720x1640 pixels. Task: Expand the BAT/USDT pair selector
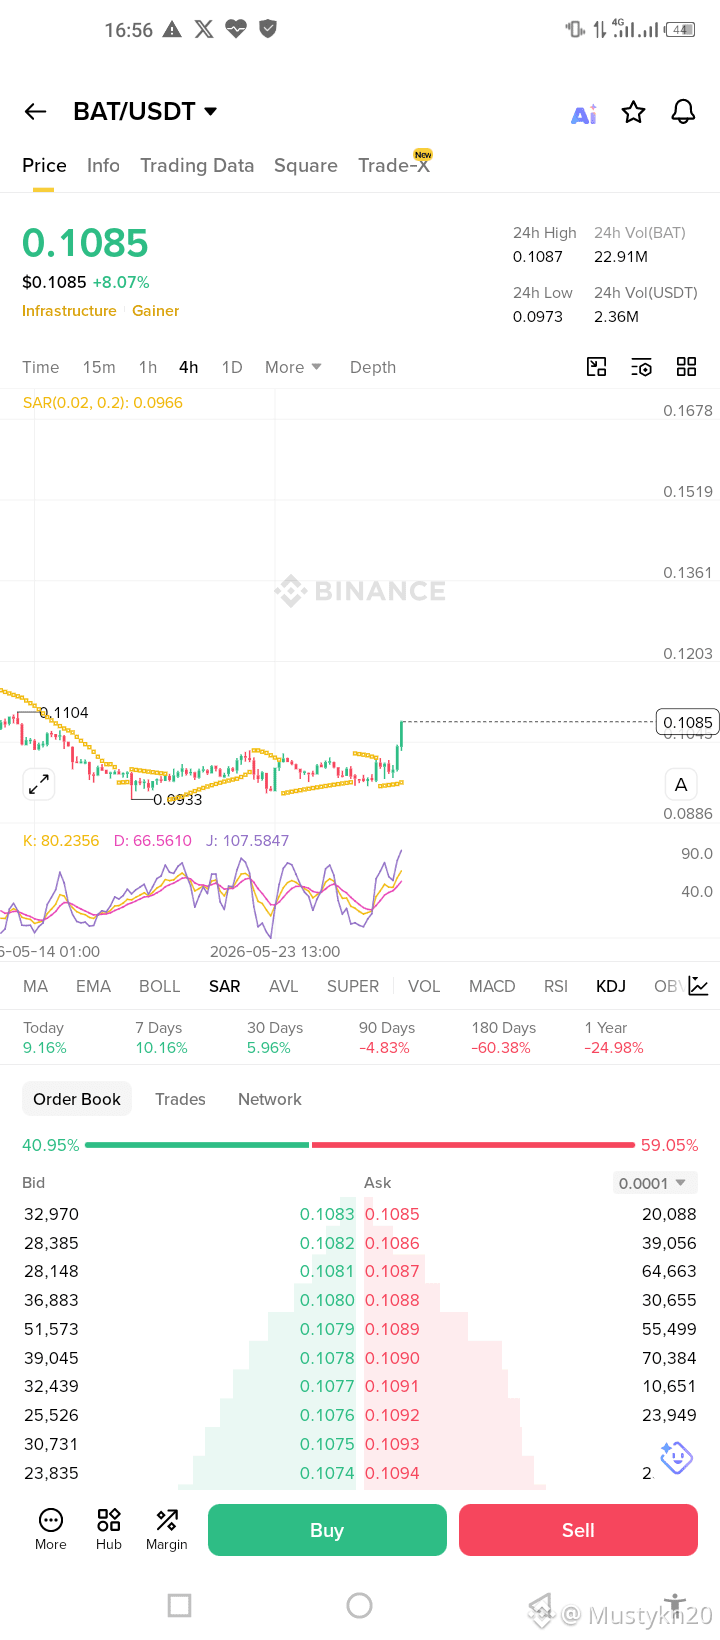click(146, 111)
